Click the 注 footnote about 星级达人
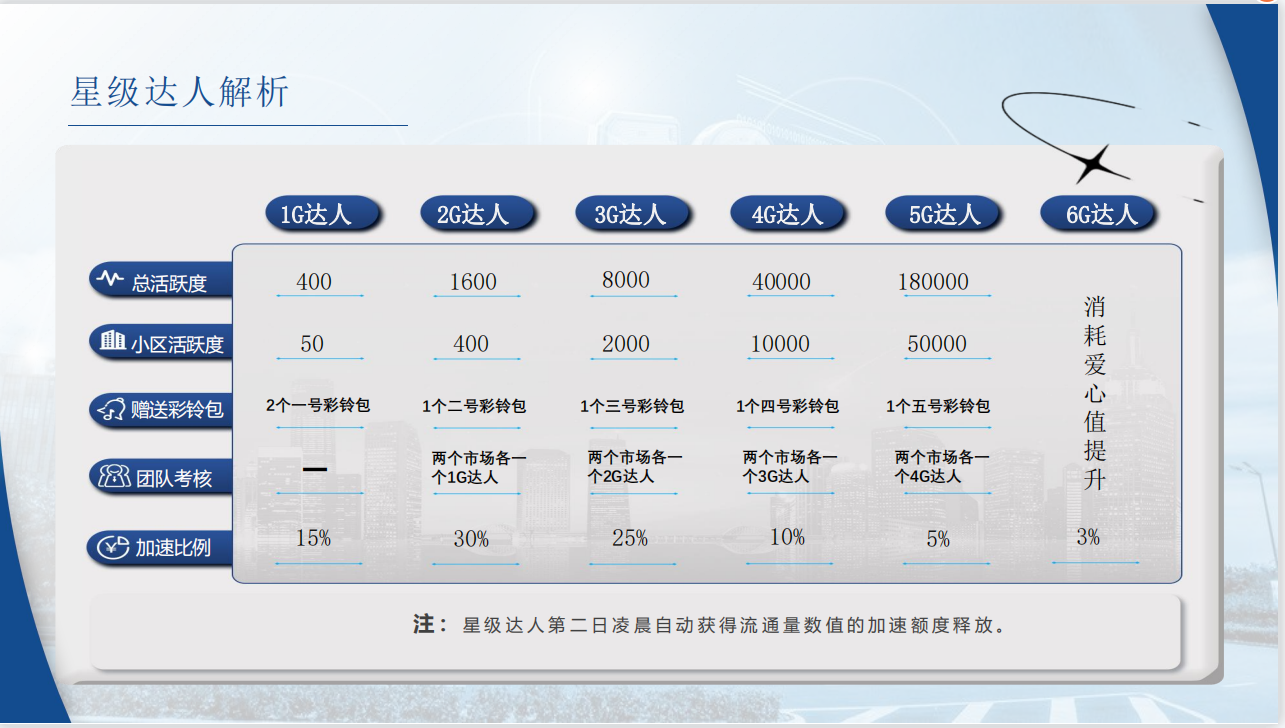Screen dimensions: 1285x728 click(709, 626)
